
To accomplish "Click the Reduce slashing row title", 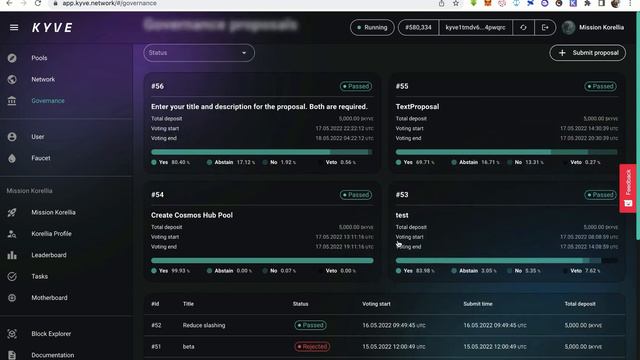I will 204,325.
